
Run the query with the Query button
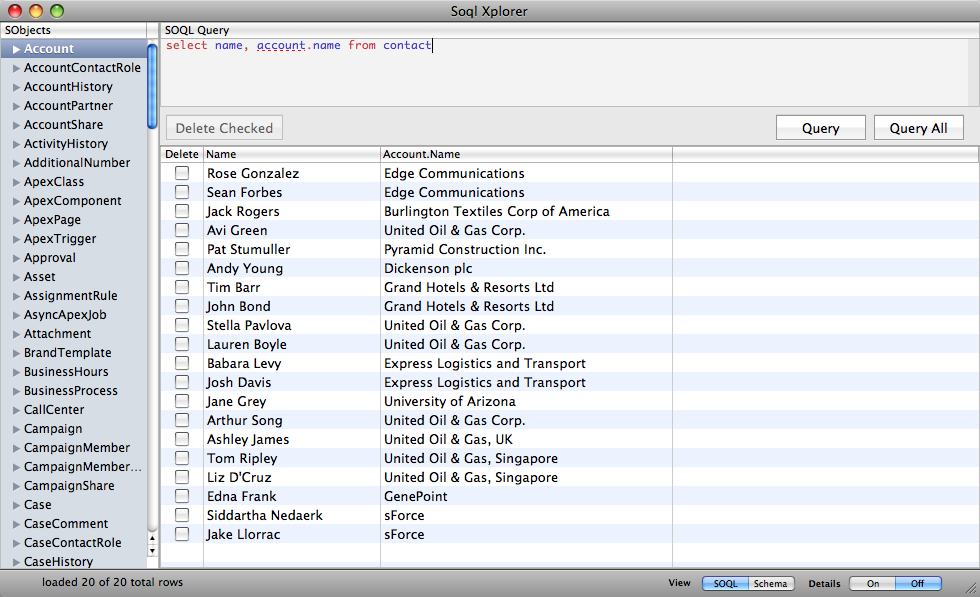pos(821,128)
